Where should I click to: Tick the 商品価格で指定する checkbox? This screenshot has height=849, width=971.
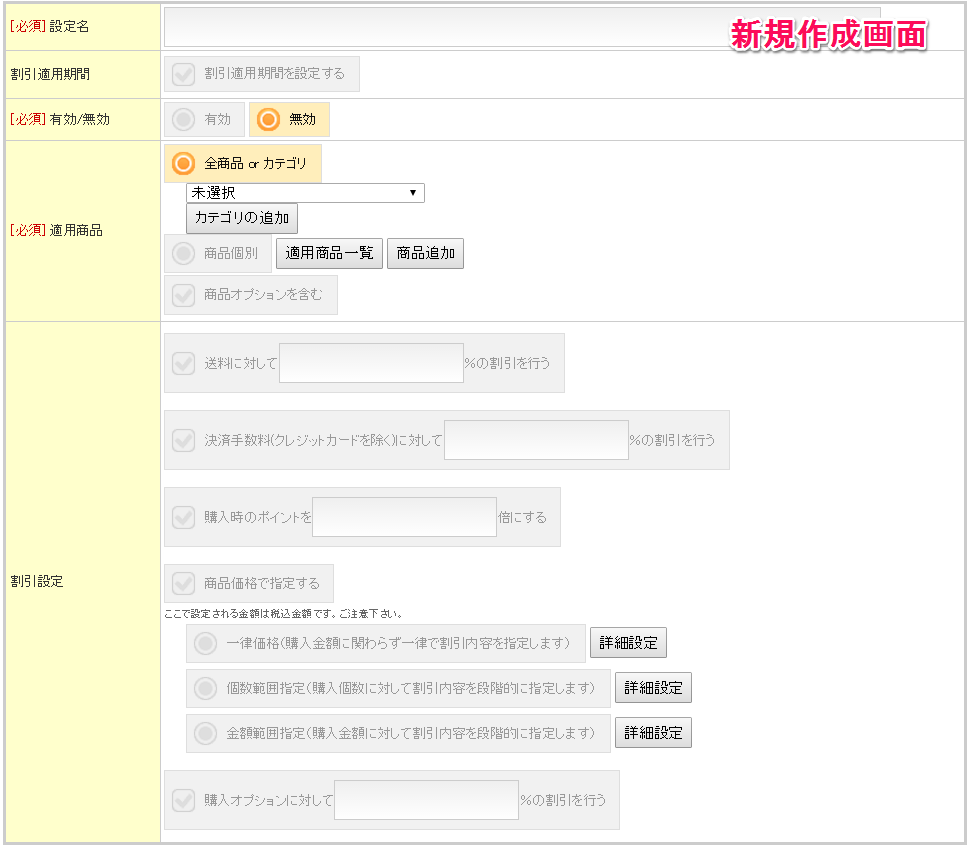tap(184, 583)
